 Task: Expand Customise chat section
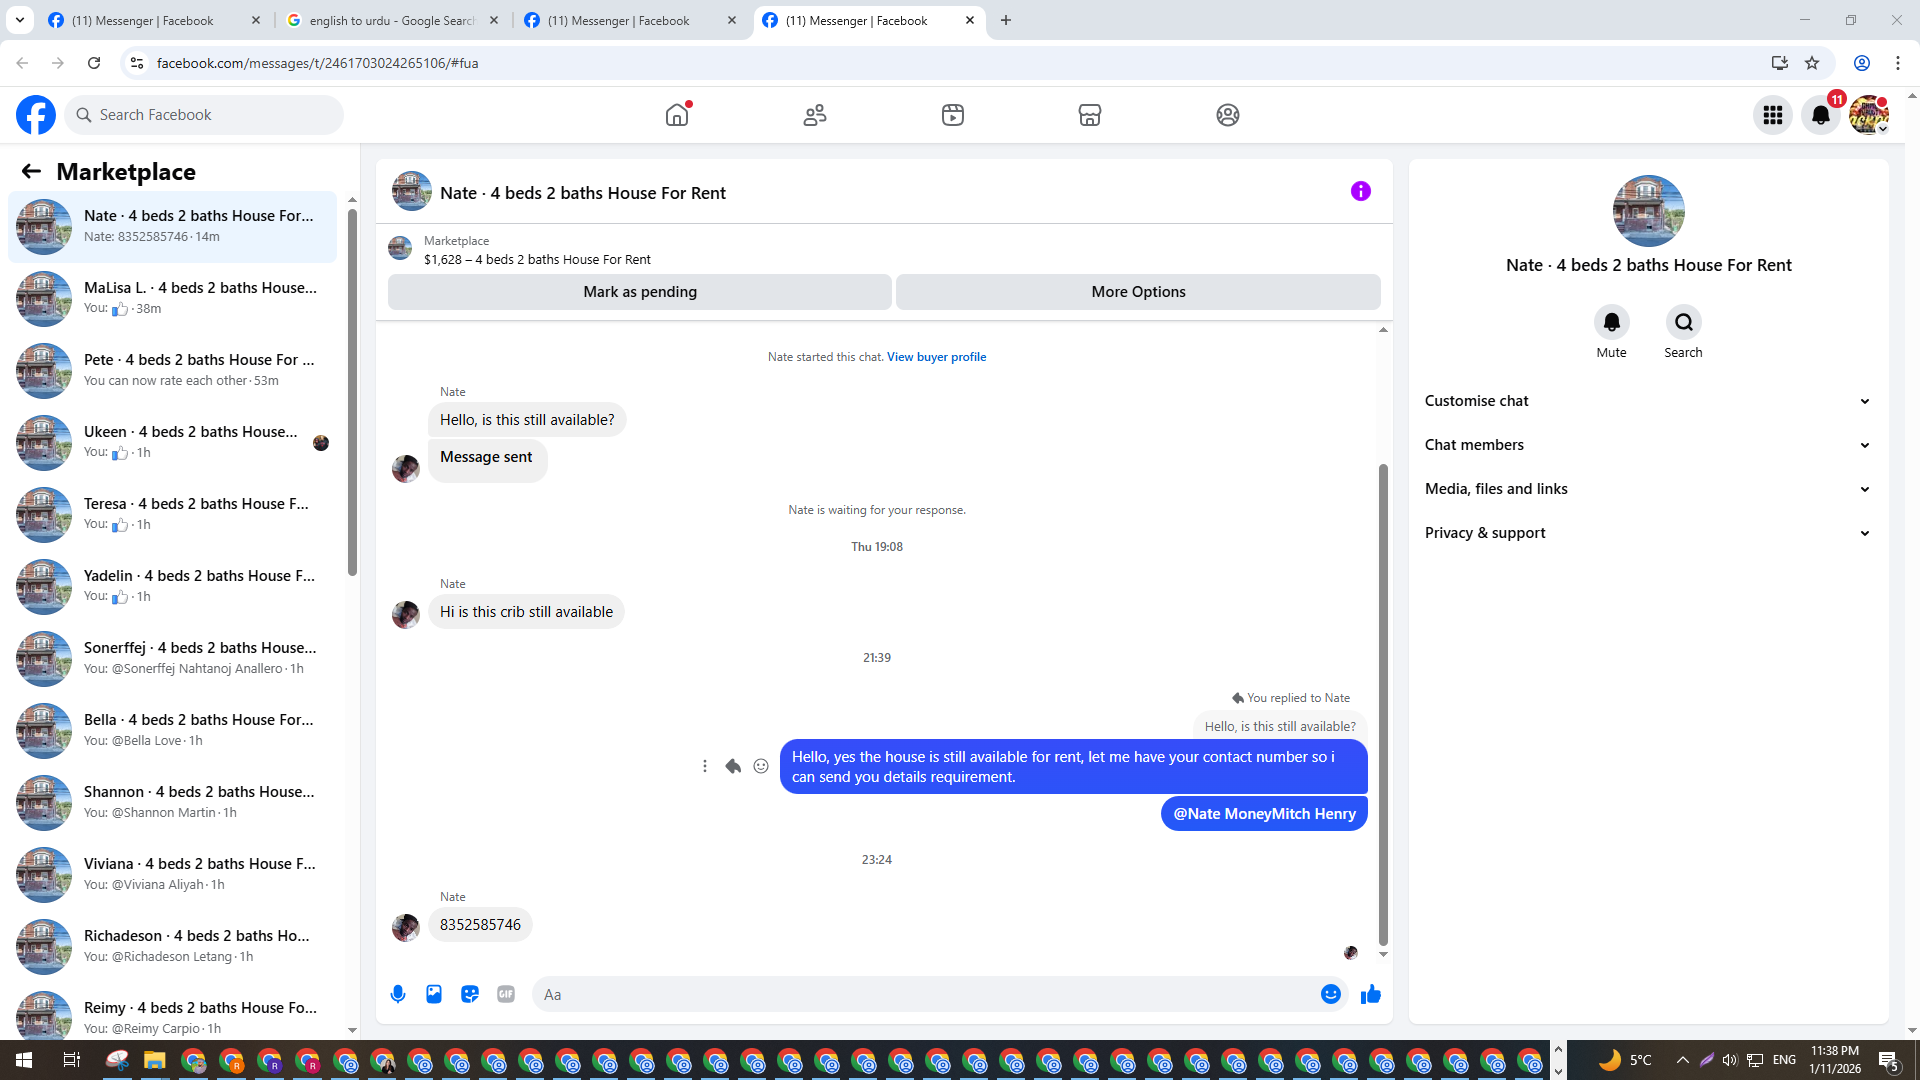[1648, 401]
